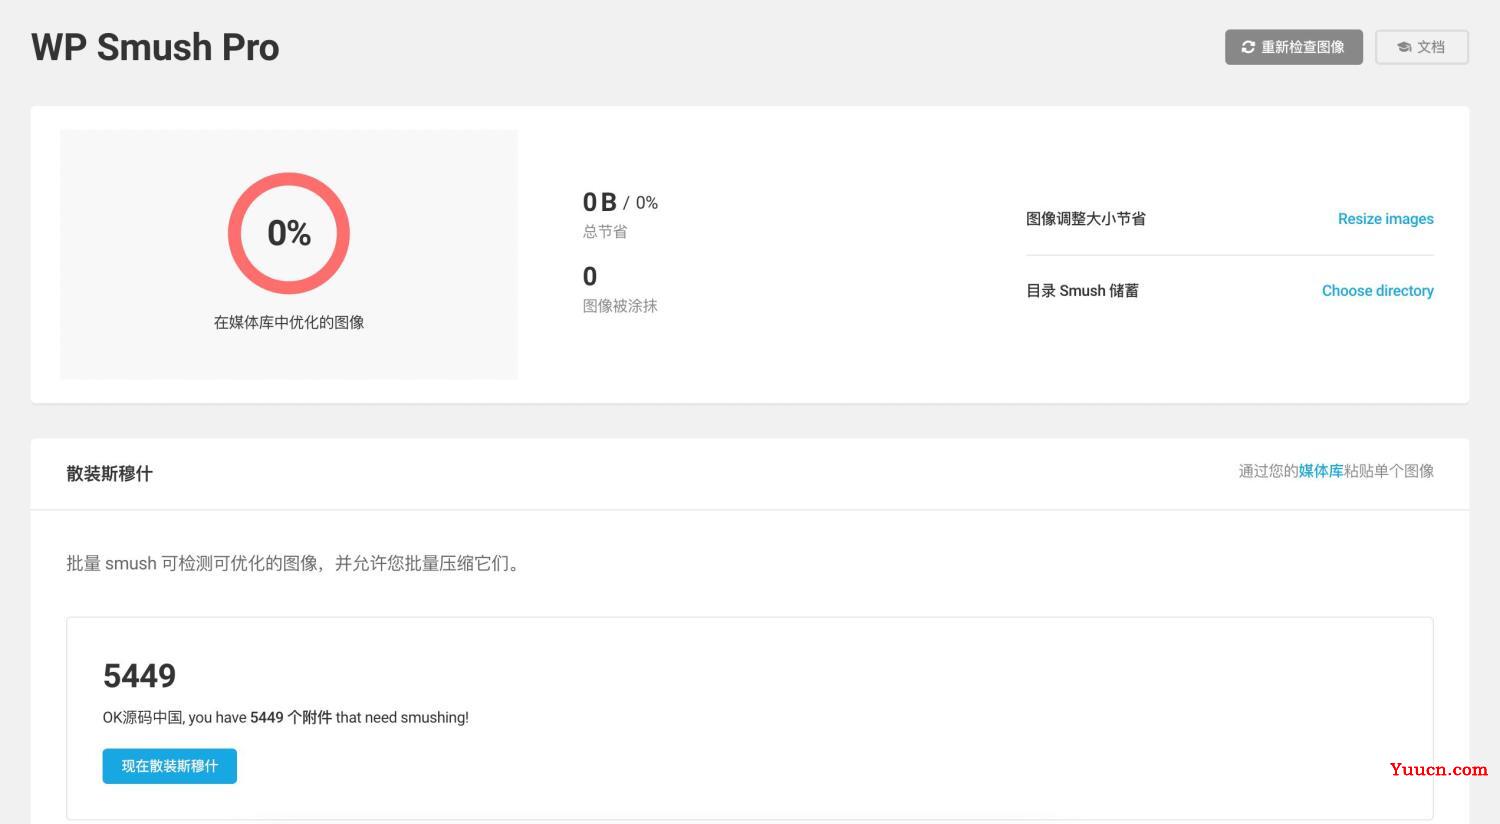The width and height of the screenshot is (1500, 824).
Task: Click the 0 B / 0% total savings value
Action: pyautogui.click(x=620, y=202)
